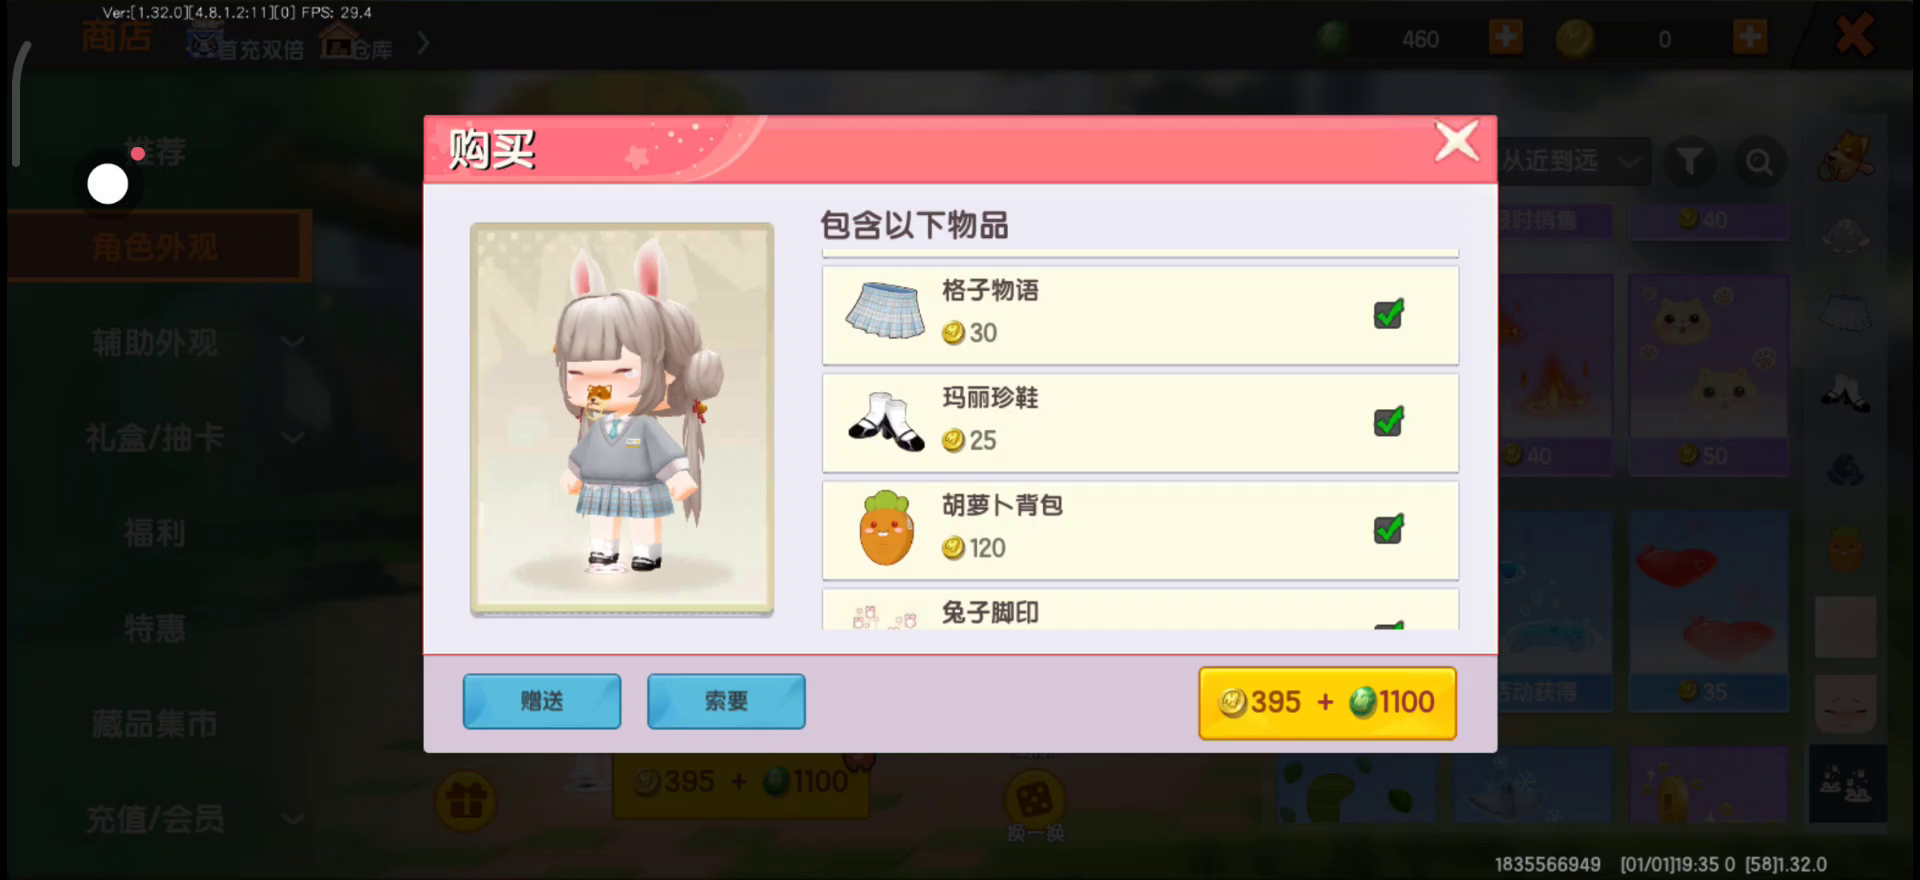Click the orange gift box icon

[x=466, y=800]
